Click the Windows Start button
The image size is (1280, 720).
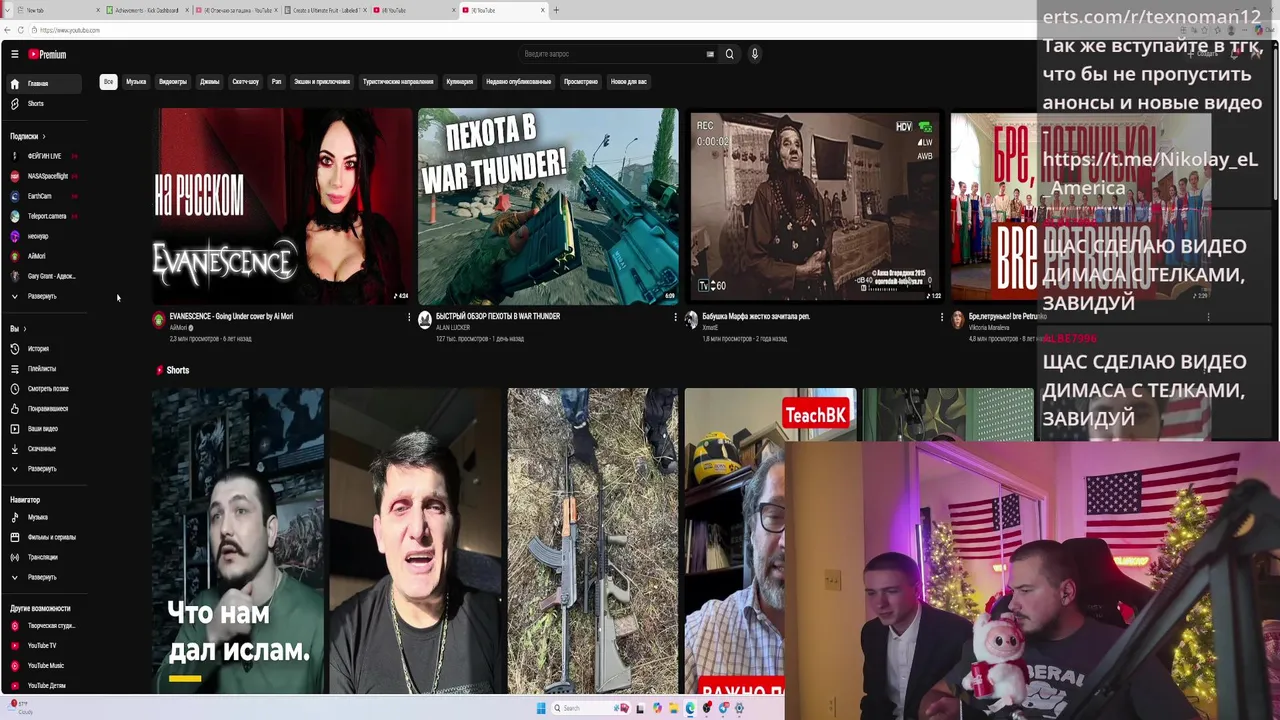541,708
